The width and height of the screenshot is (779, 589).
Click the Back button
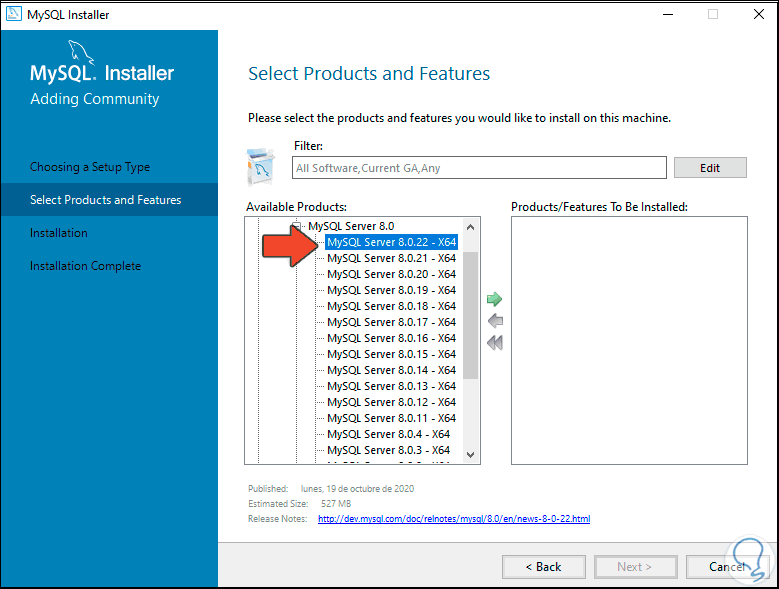pyautogui.click(x=544, y=567)
